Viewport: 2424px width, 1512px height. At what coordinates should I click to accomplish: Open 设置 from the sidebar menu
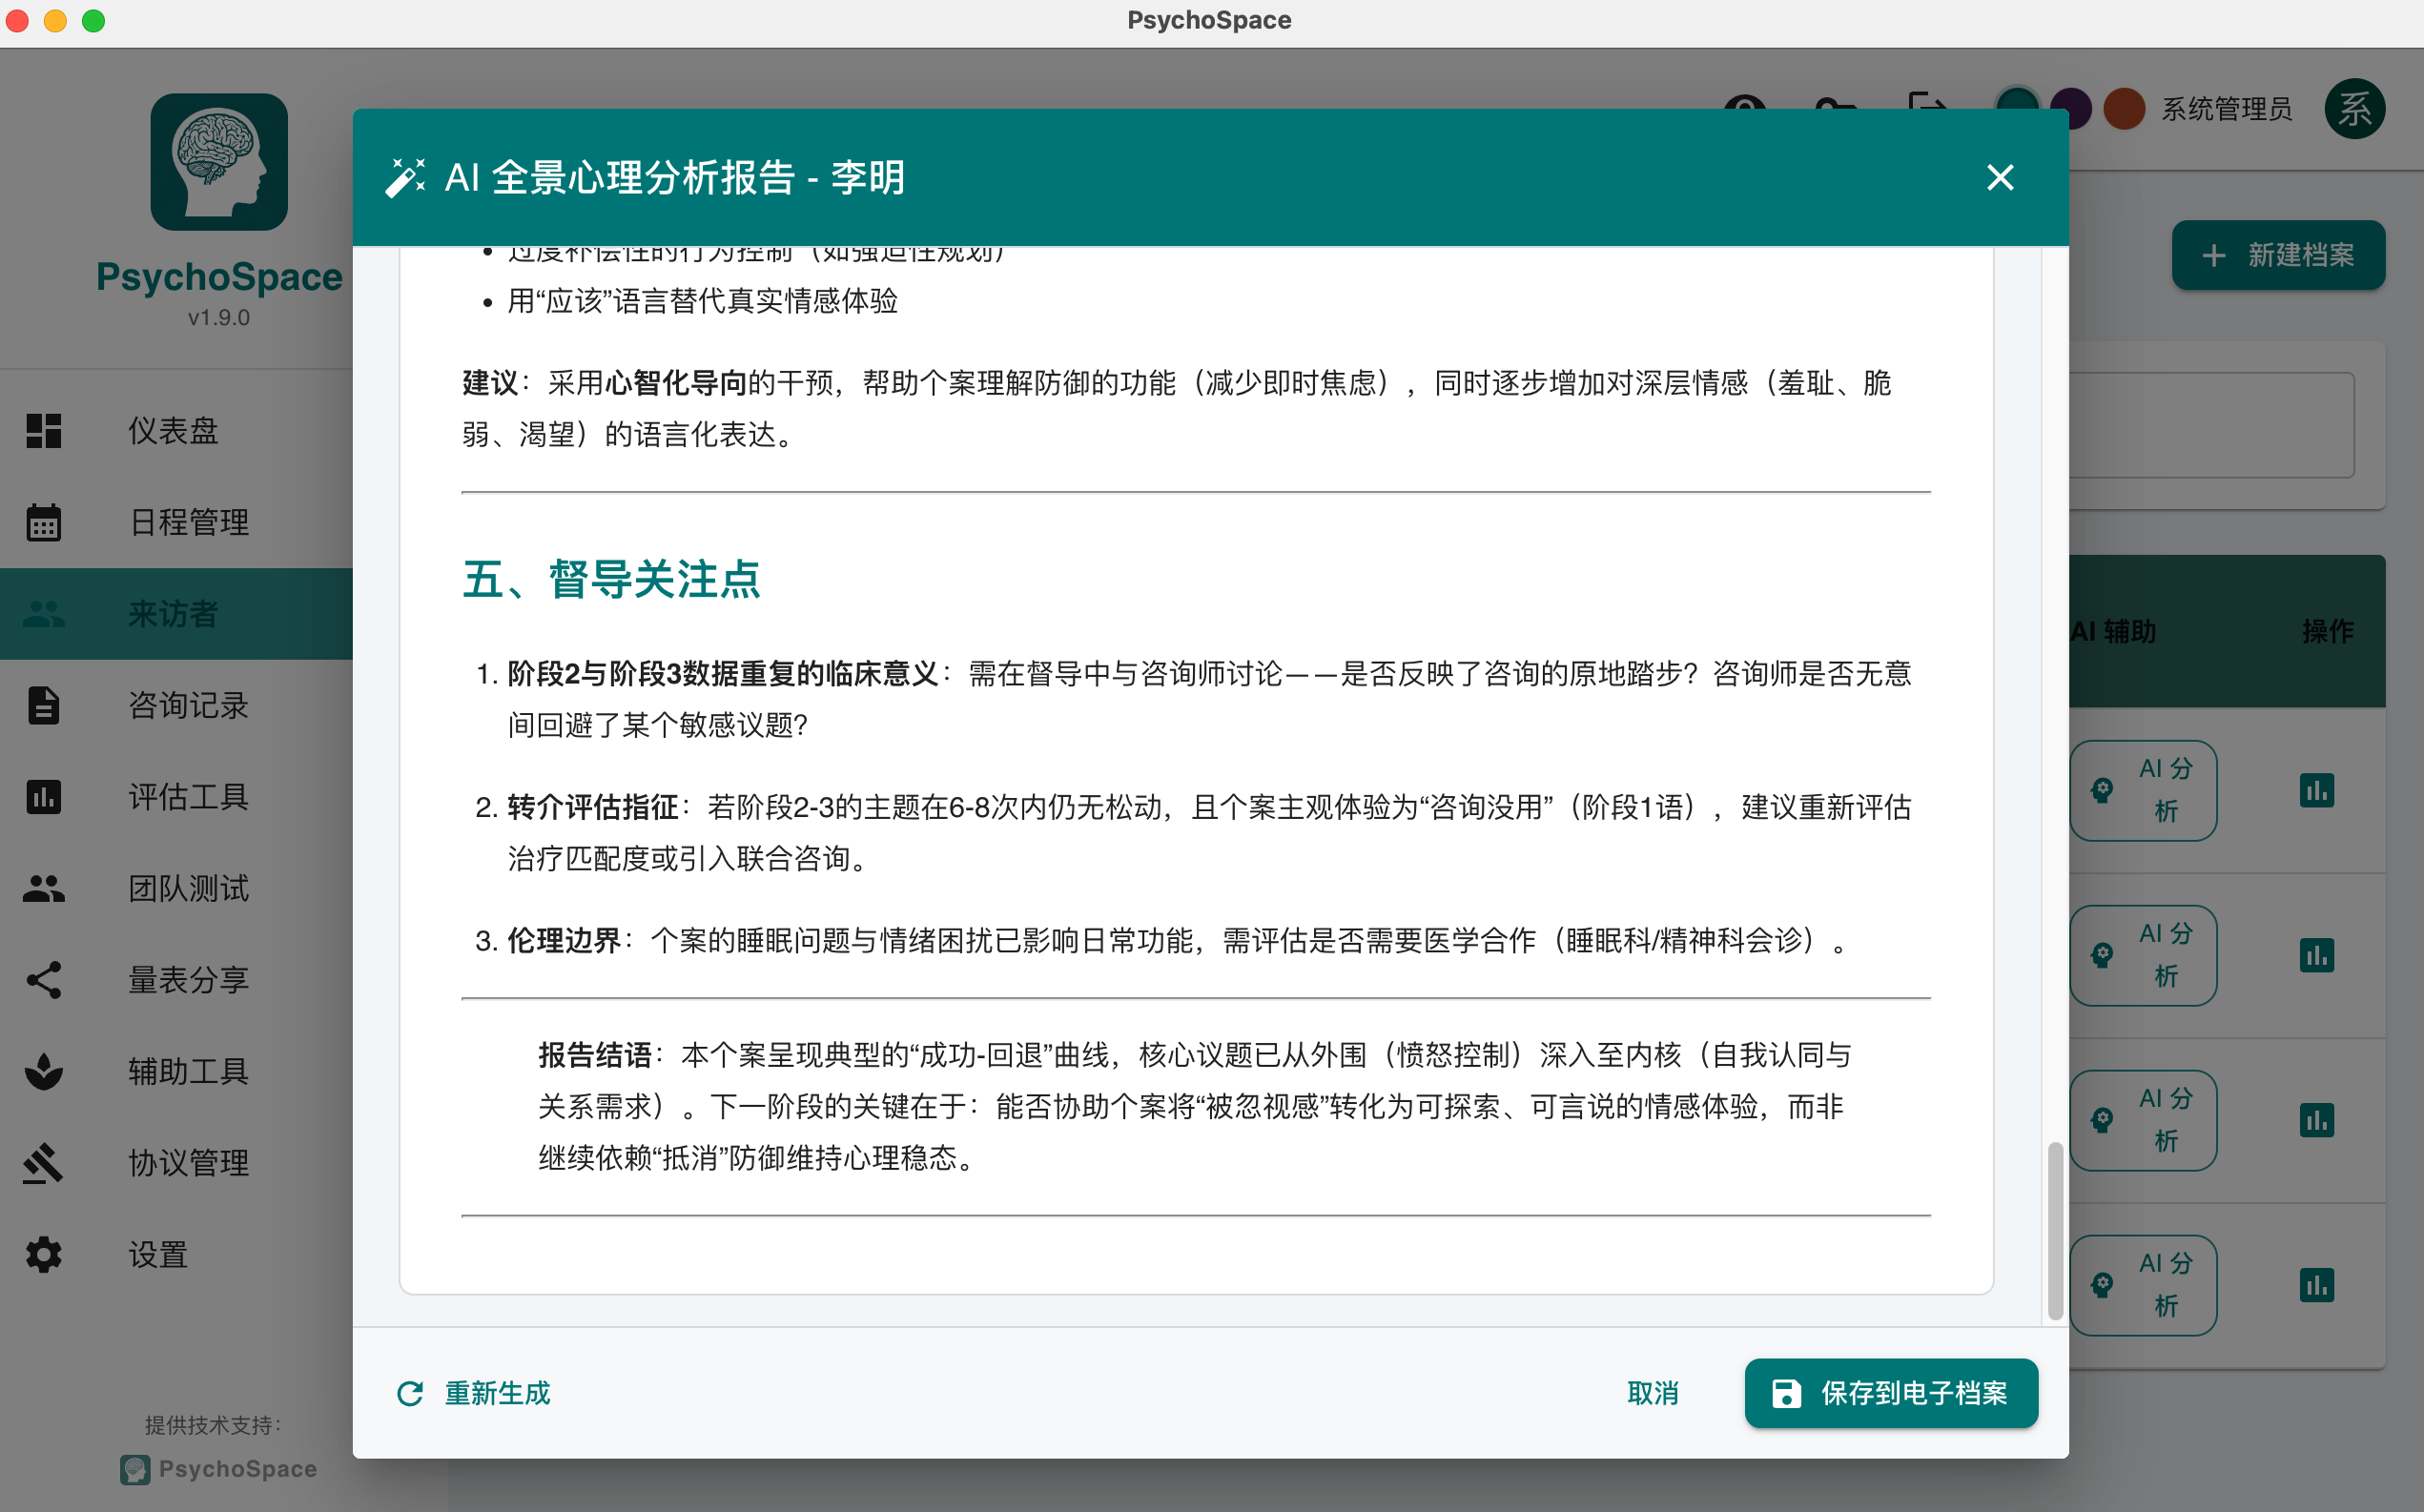(44, 1254)
